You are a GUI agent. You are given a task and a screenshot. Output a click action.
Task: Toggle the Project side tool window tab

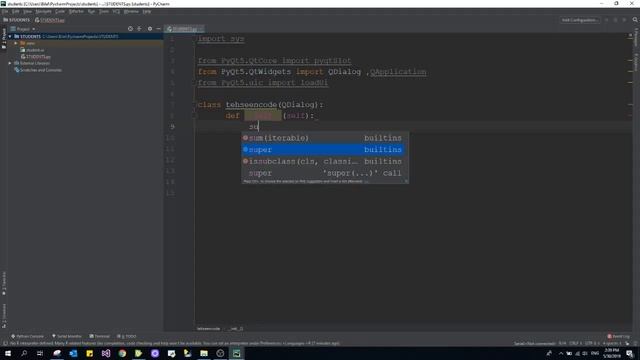[x=4, y=38]
